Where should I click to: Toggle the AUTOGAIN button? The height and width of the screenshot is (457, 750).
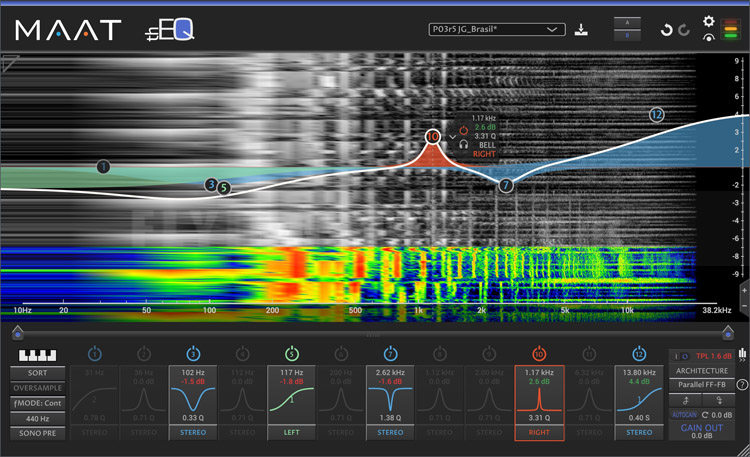pyautogui.click(x=684, y=415)
